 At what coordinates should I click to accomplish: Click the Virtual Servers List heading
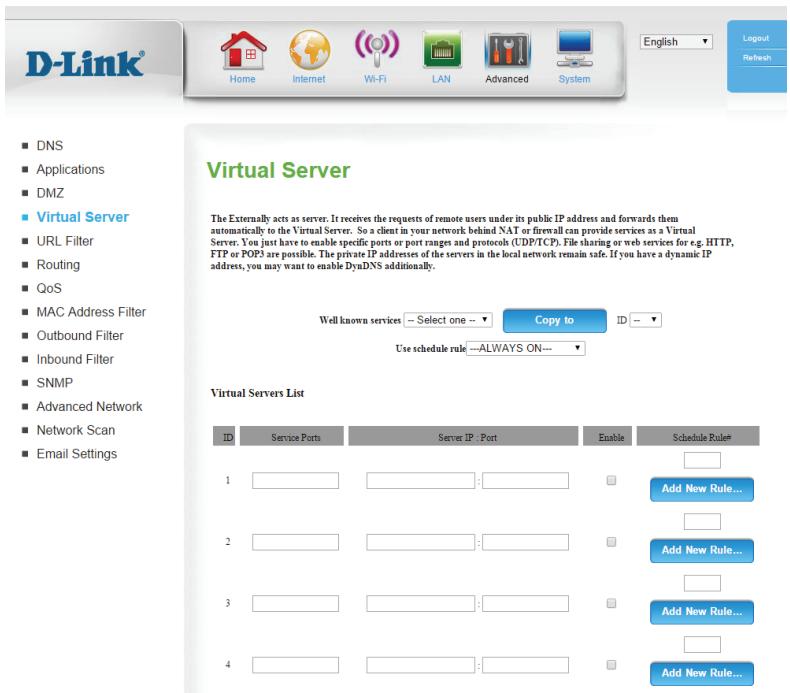[x=257, y=393]
